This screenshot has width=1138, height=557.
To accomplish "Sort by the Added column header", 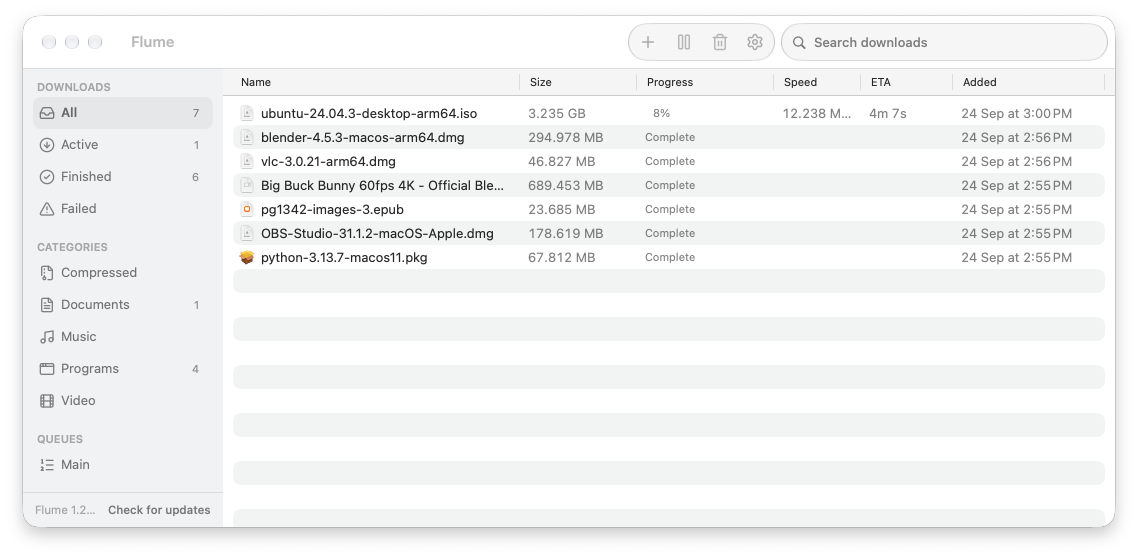I will click(1029, 82).
